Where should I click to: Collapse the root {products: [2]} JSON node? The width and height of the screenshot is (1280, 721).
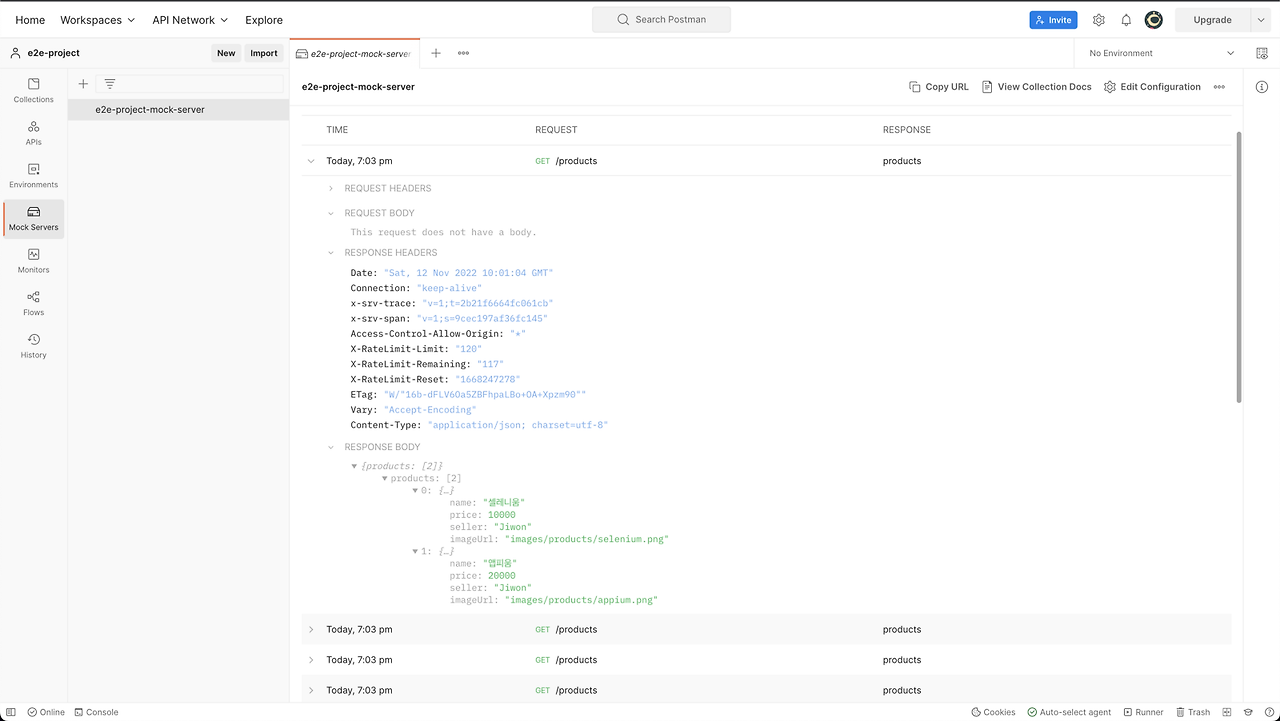click(x=354, y=467)
